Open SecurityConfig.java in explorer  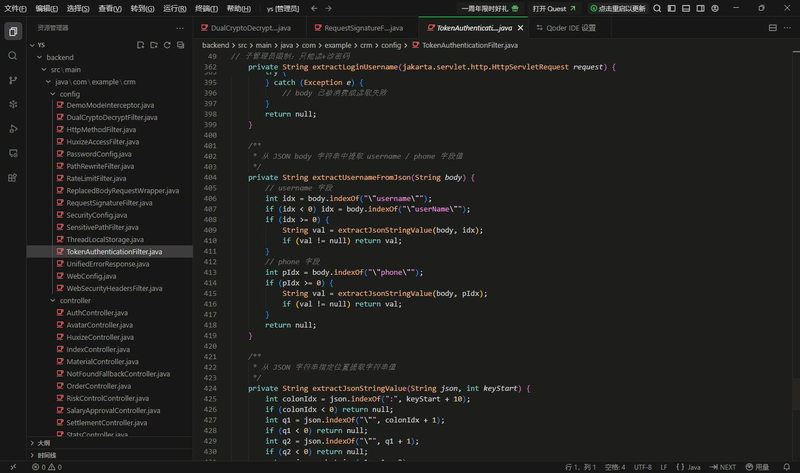coord(96,215)
